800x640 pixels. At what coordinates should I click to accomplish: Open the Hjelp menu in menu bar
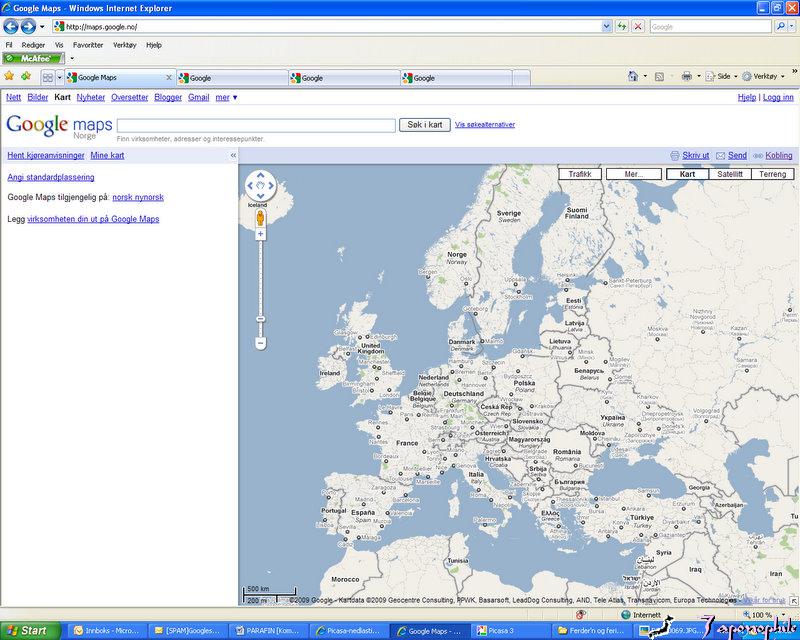154,45
